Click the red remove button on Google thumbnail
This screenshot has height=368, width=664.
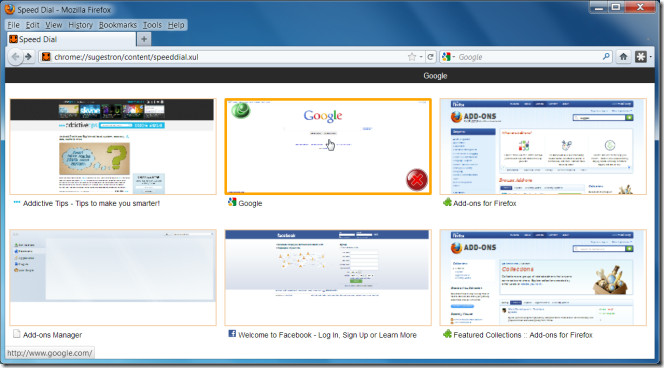[417, 180]
